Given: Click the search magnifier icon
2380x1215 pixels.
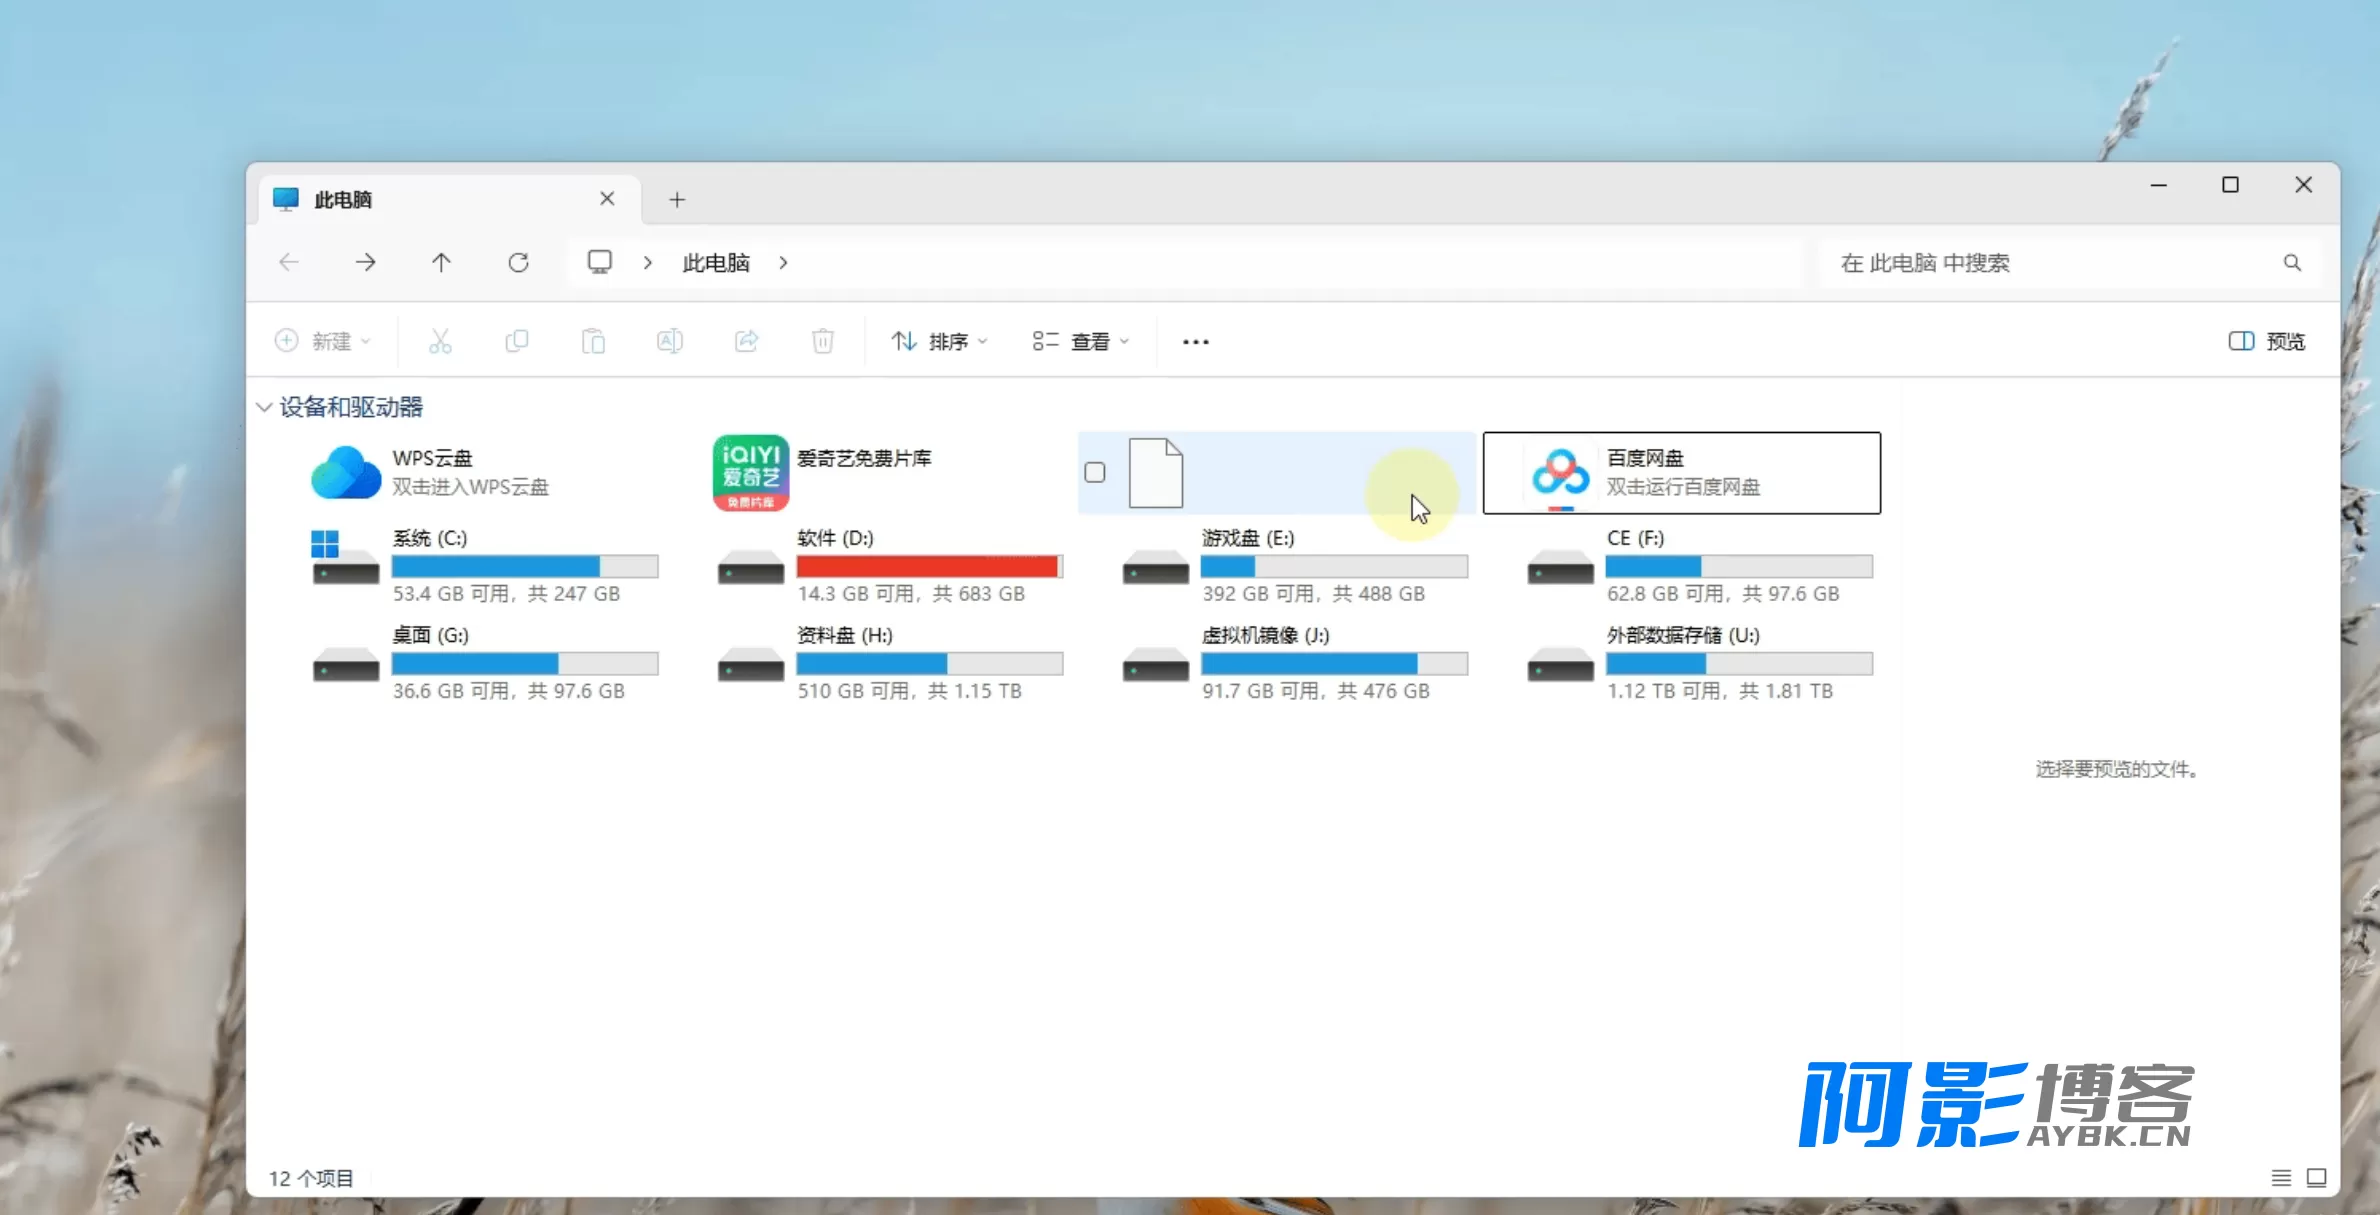Looking at the screenshot, I should click(x=2292, y=263).
